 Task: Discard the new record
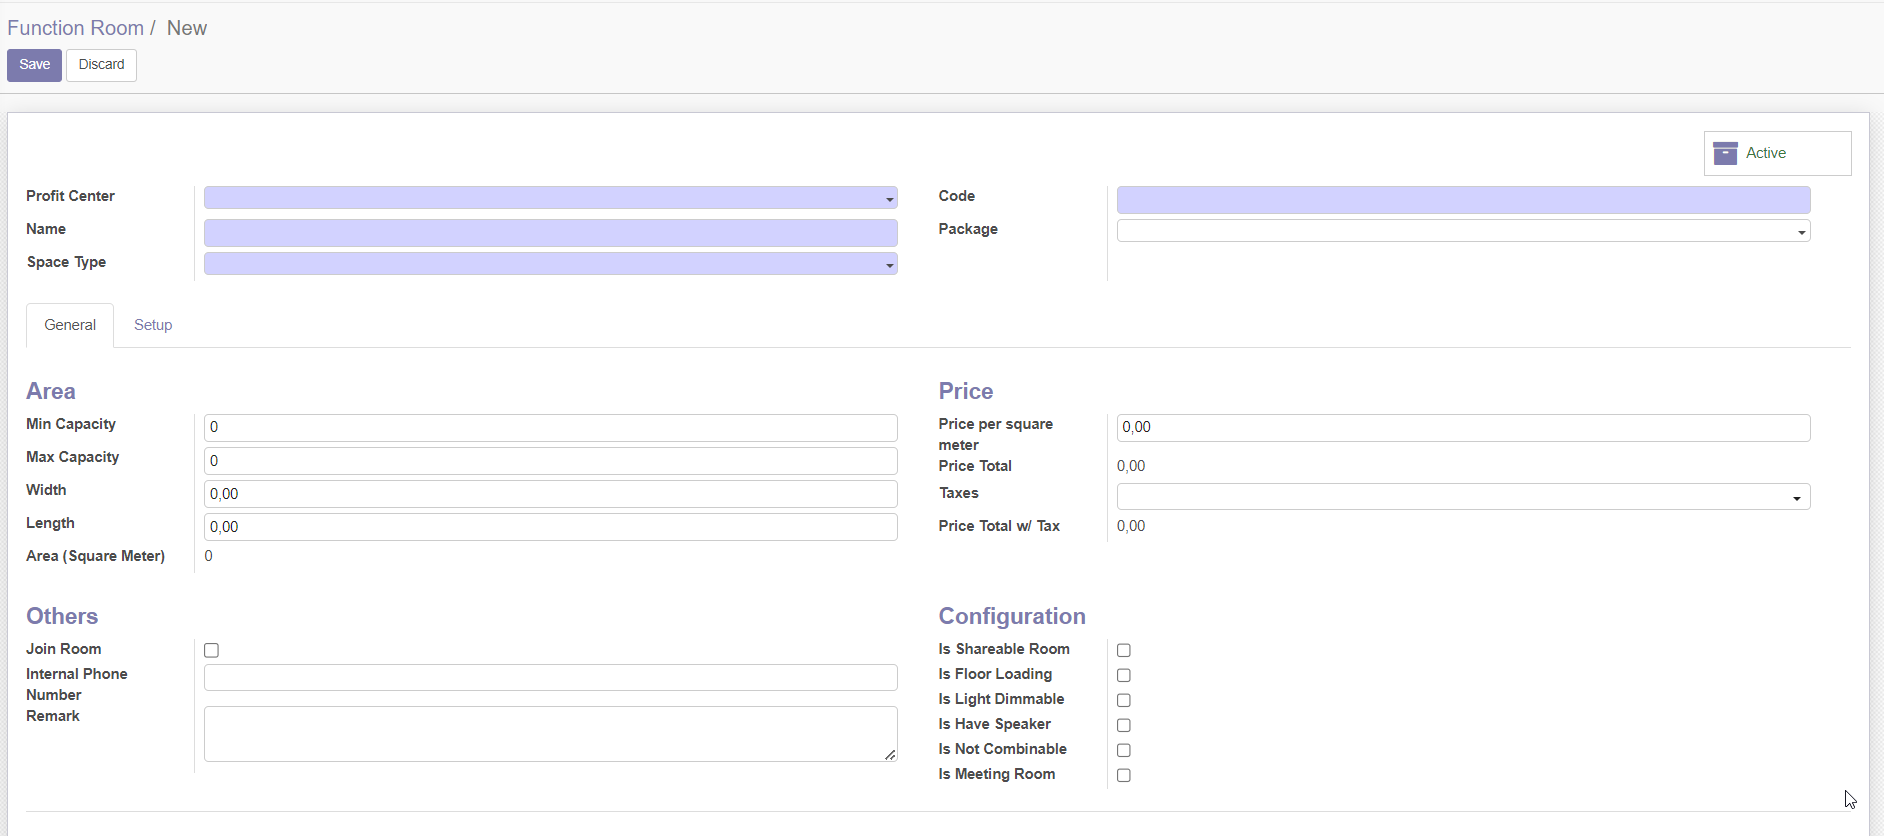coord(101,65)
